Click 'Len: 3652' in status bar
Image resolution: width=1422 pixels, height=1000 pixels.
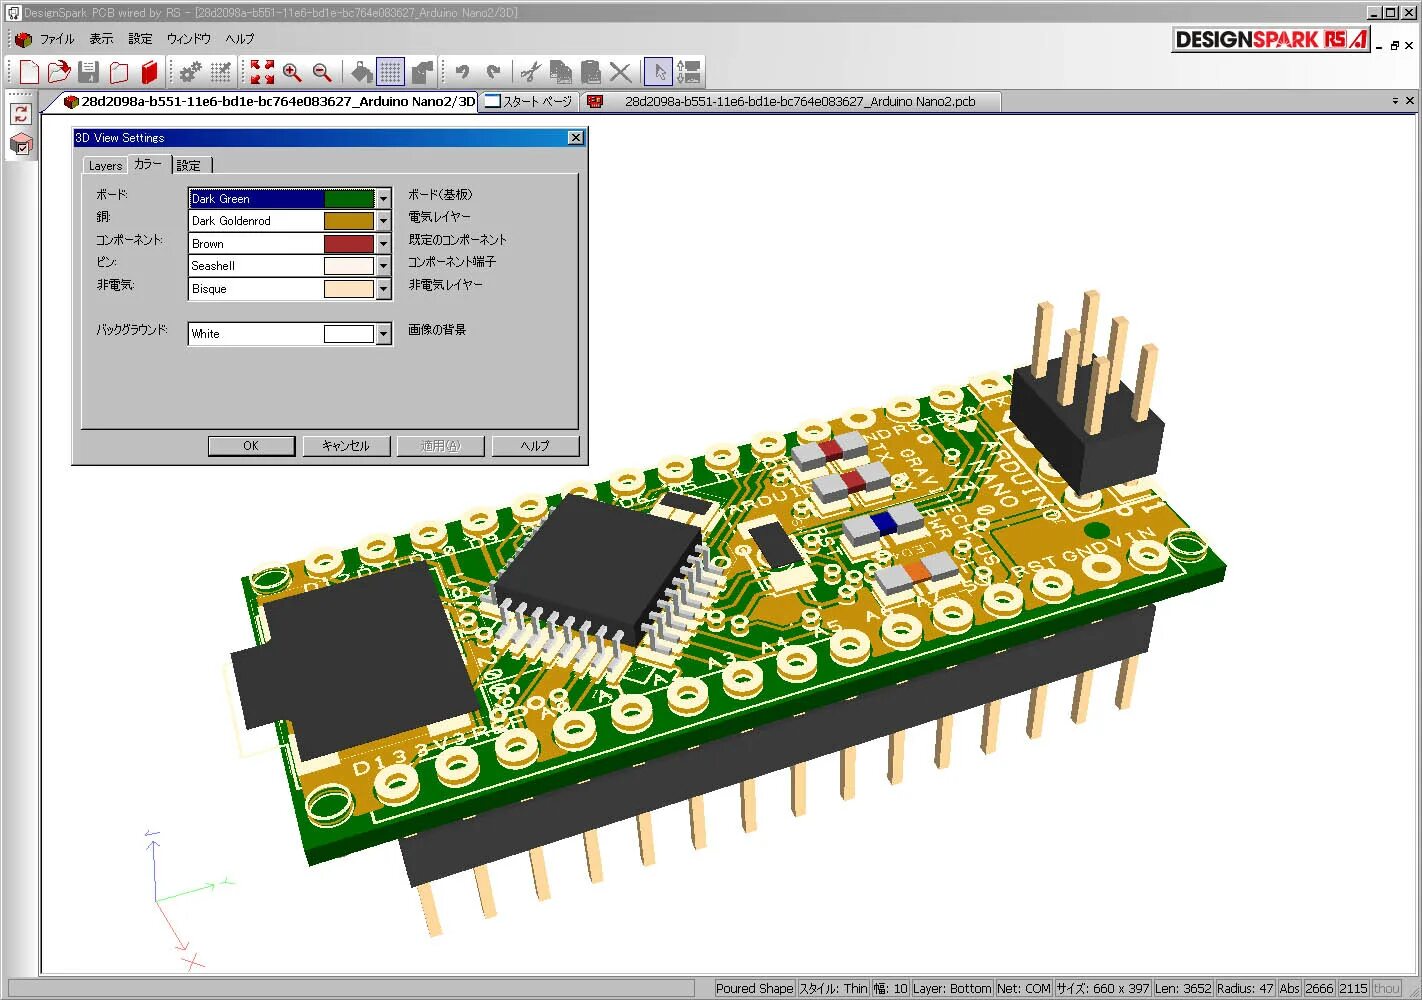point(1183,989)
